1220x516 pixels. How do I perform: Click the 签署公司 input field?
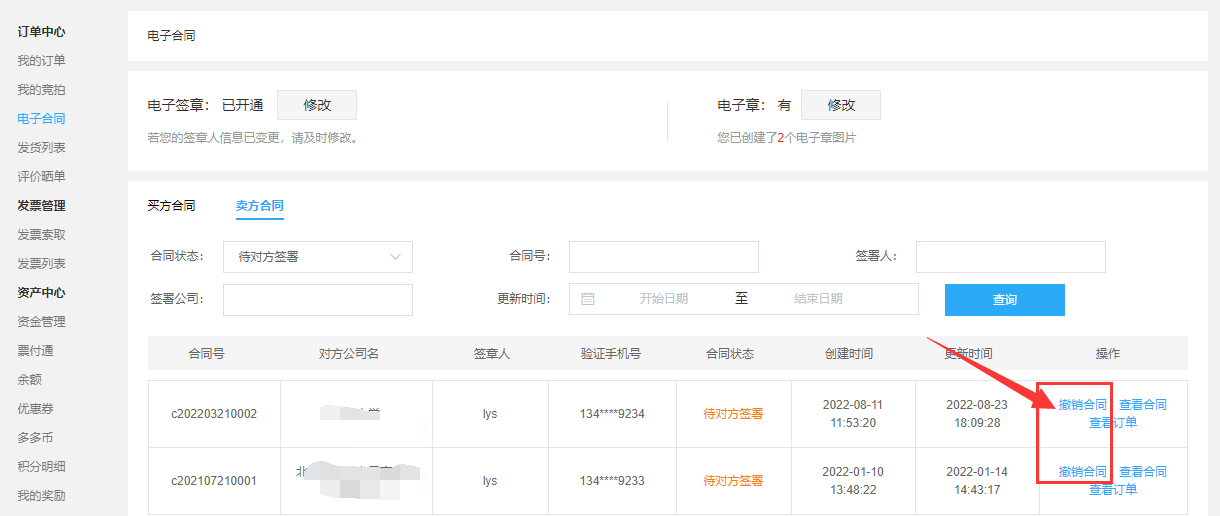(x=317, y=300)
